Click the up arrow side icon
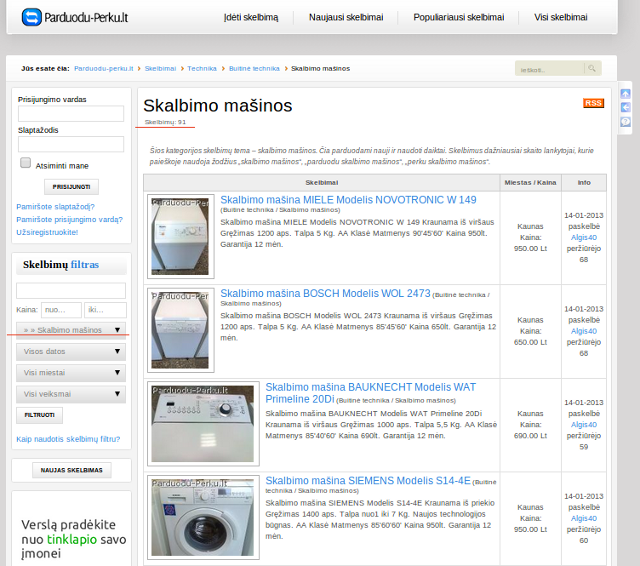The width and height of the screenshot is (640, 566). pyautogui.click(x=625, y=93)
